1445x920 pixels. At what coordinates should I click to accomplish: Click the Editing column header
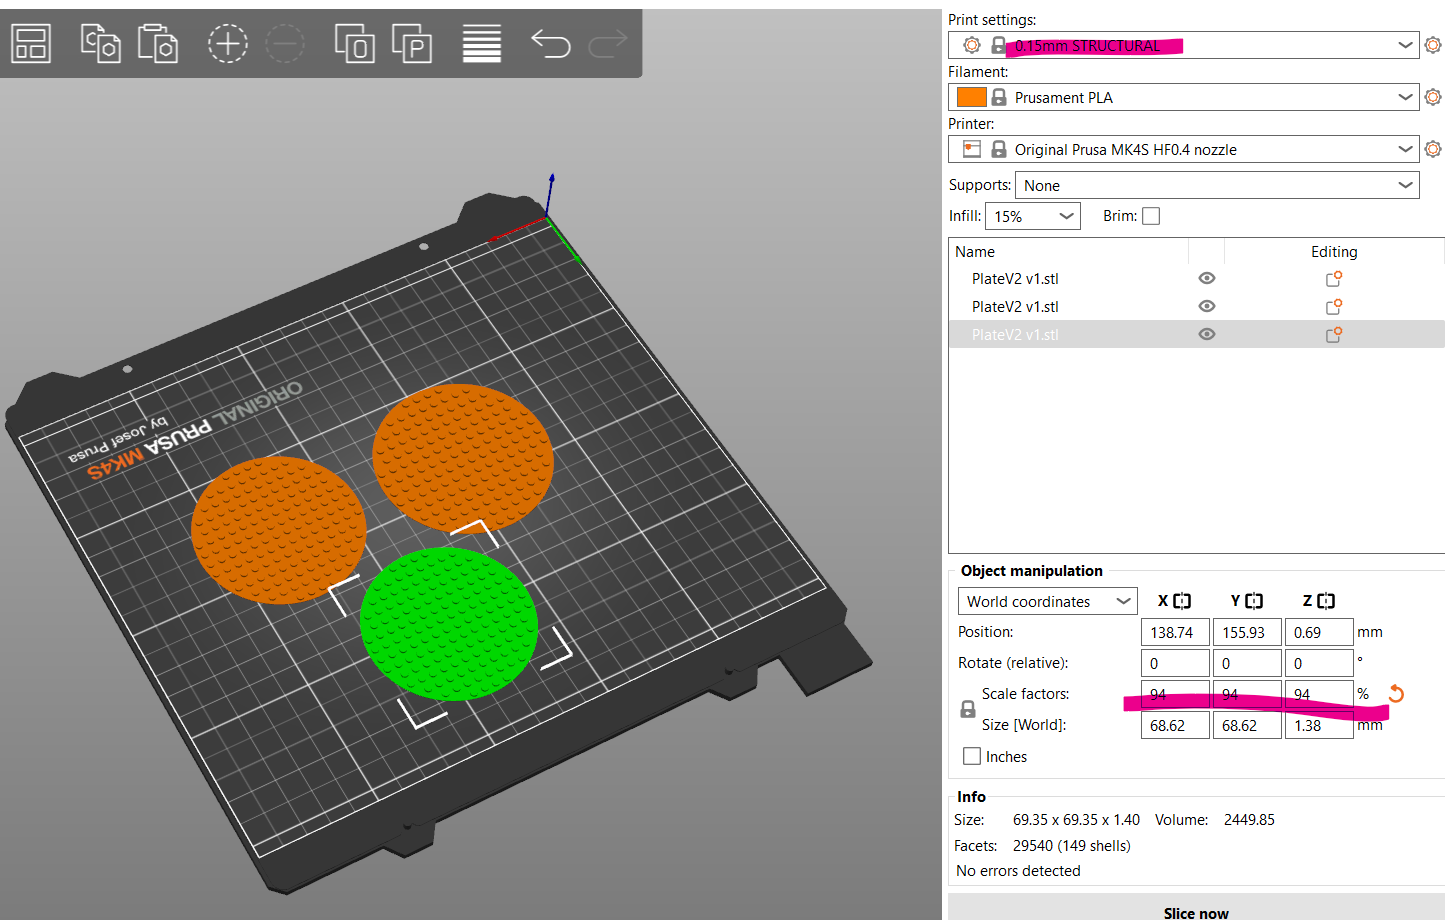[x=1334, y=252]
